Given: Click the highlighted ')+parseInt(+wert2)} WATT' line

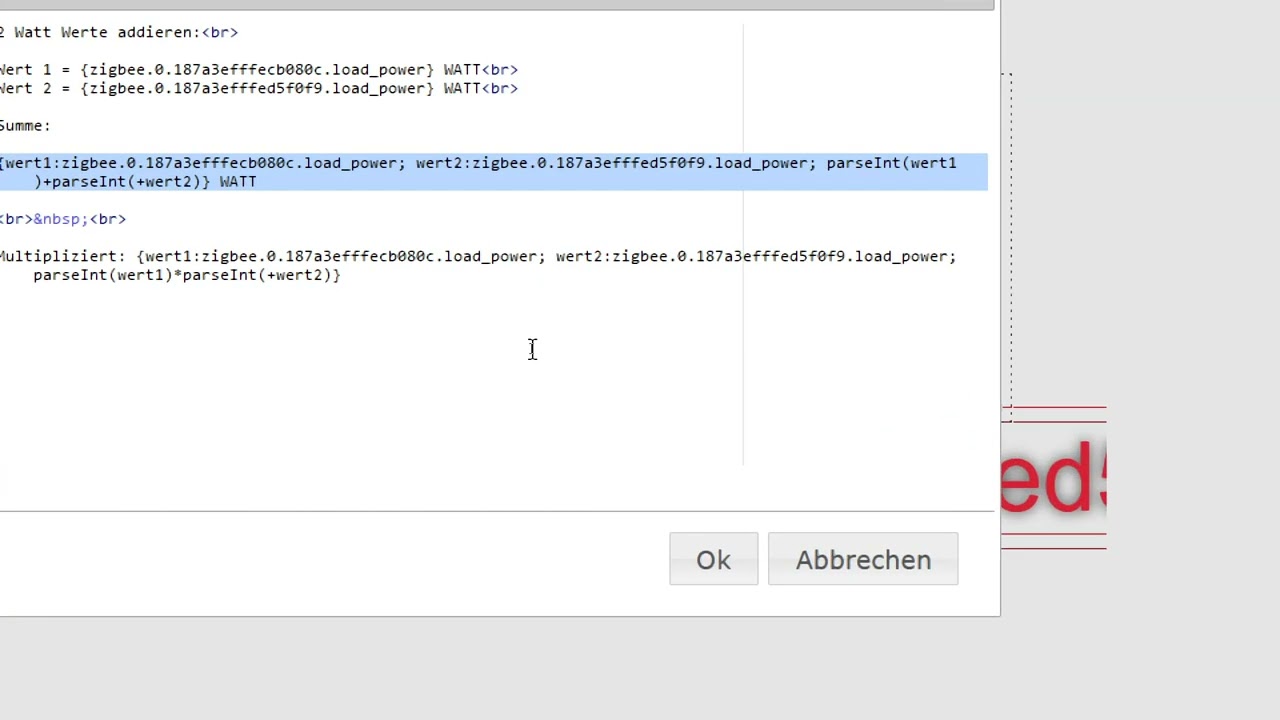Looking at the screenshot, I should [145, 182].
